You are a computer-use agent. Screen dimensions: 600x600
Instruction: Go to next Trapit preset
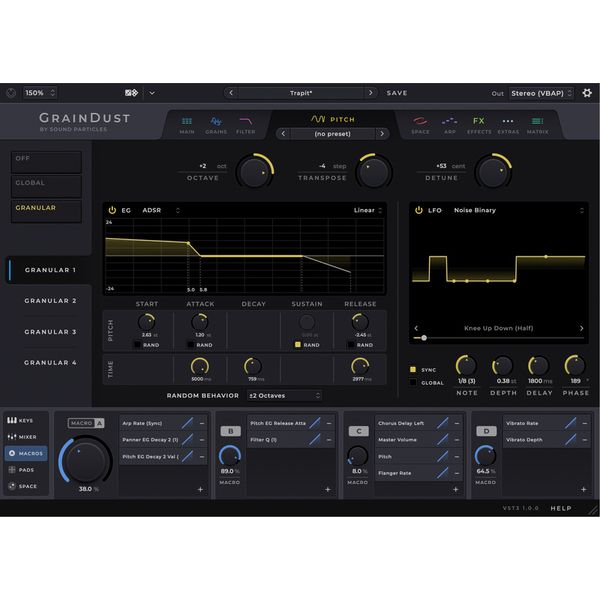(x=370, y=93)
